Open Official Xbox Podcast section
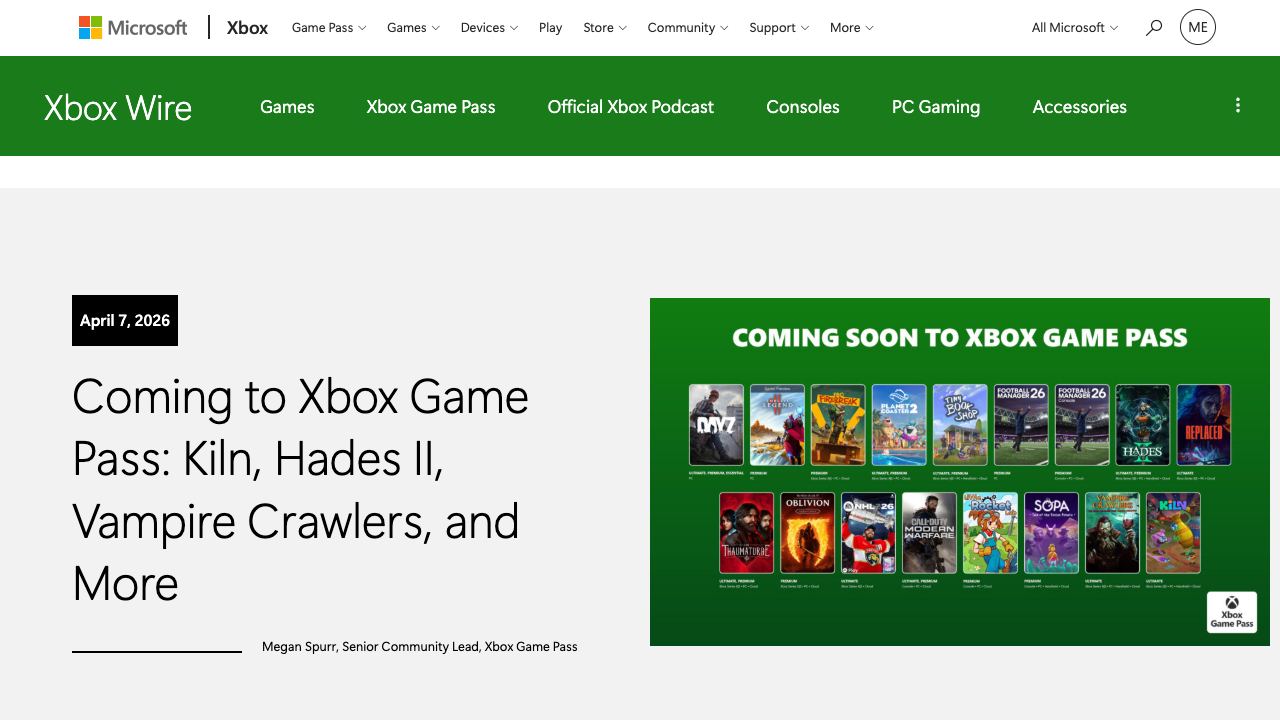Screen dimensions: 1280x720 (x=631, y=107)
